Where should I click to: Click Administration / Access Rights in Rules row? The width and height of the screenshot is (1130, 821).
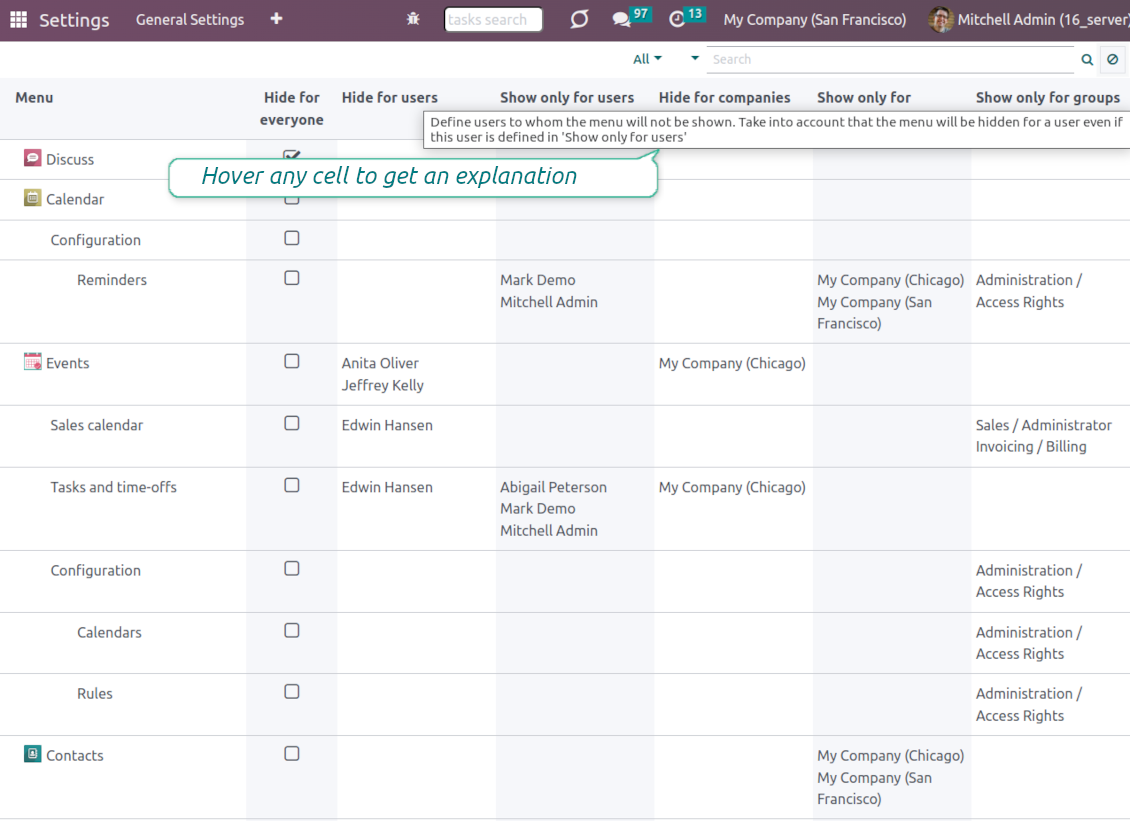[1028, 704]
